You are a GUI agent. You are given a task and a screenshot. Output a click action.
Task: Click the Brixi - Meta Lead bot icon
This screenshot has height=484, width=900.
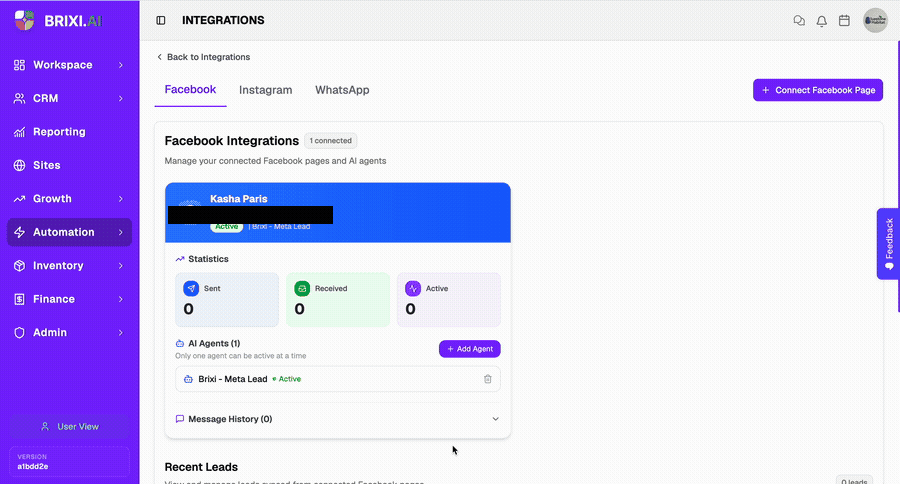point(188,379)
